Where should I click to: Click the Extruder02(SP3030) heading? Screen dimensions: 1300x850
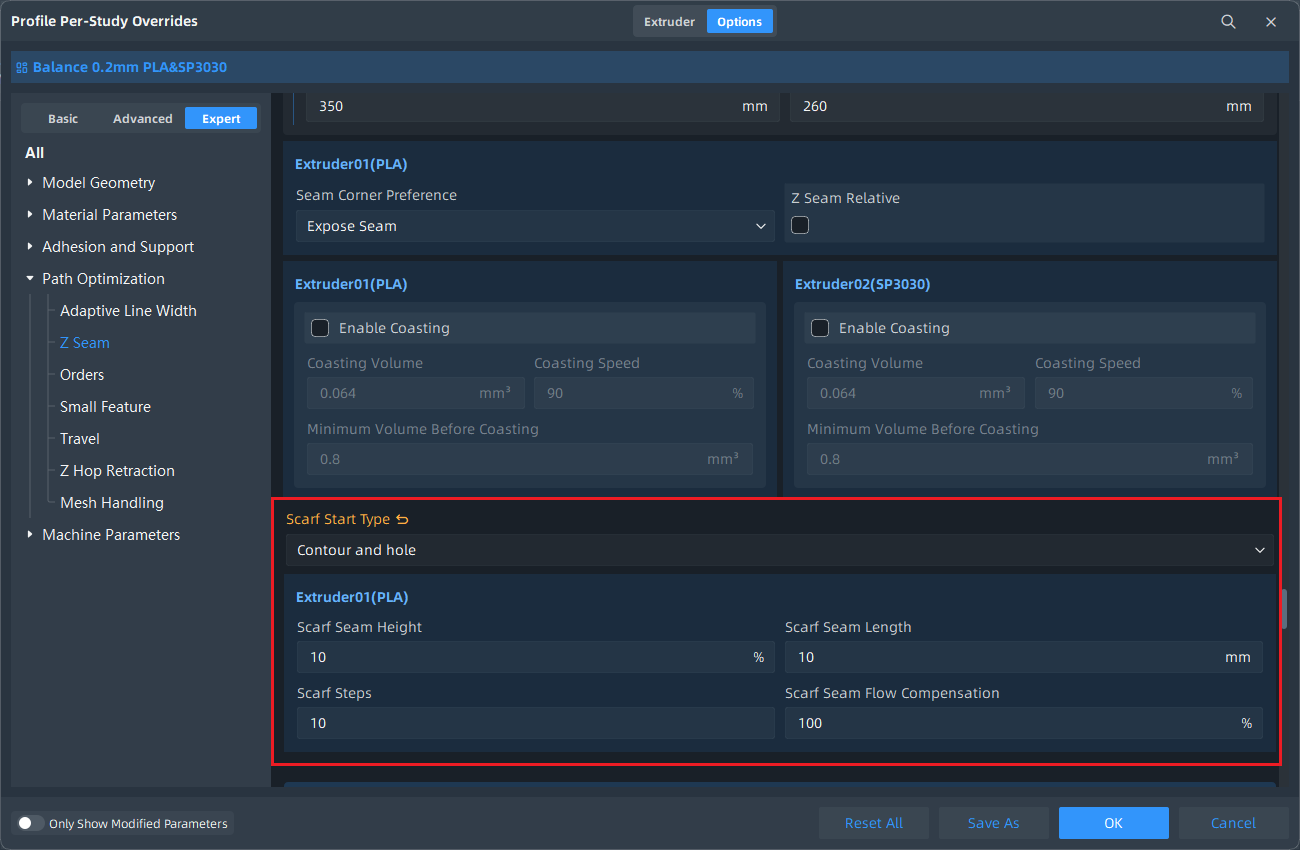862,284
